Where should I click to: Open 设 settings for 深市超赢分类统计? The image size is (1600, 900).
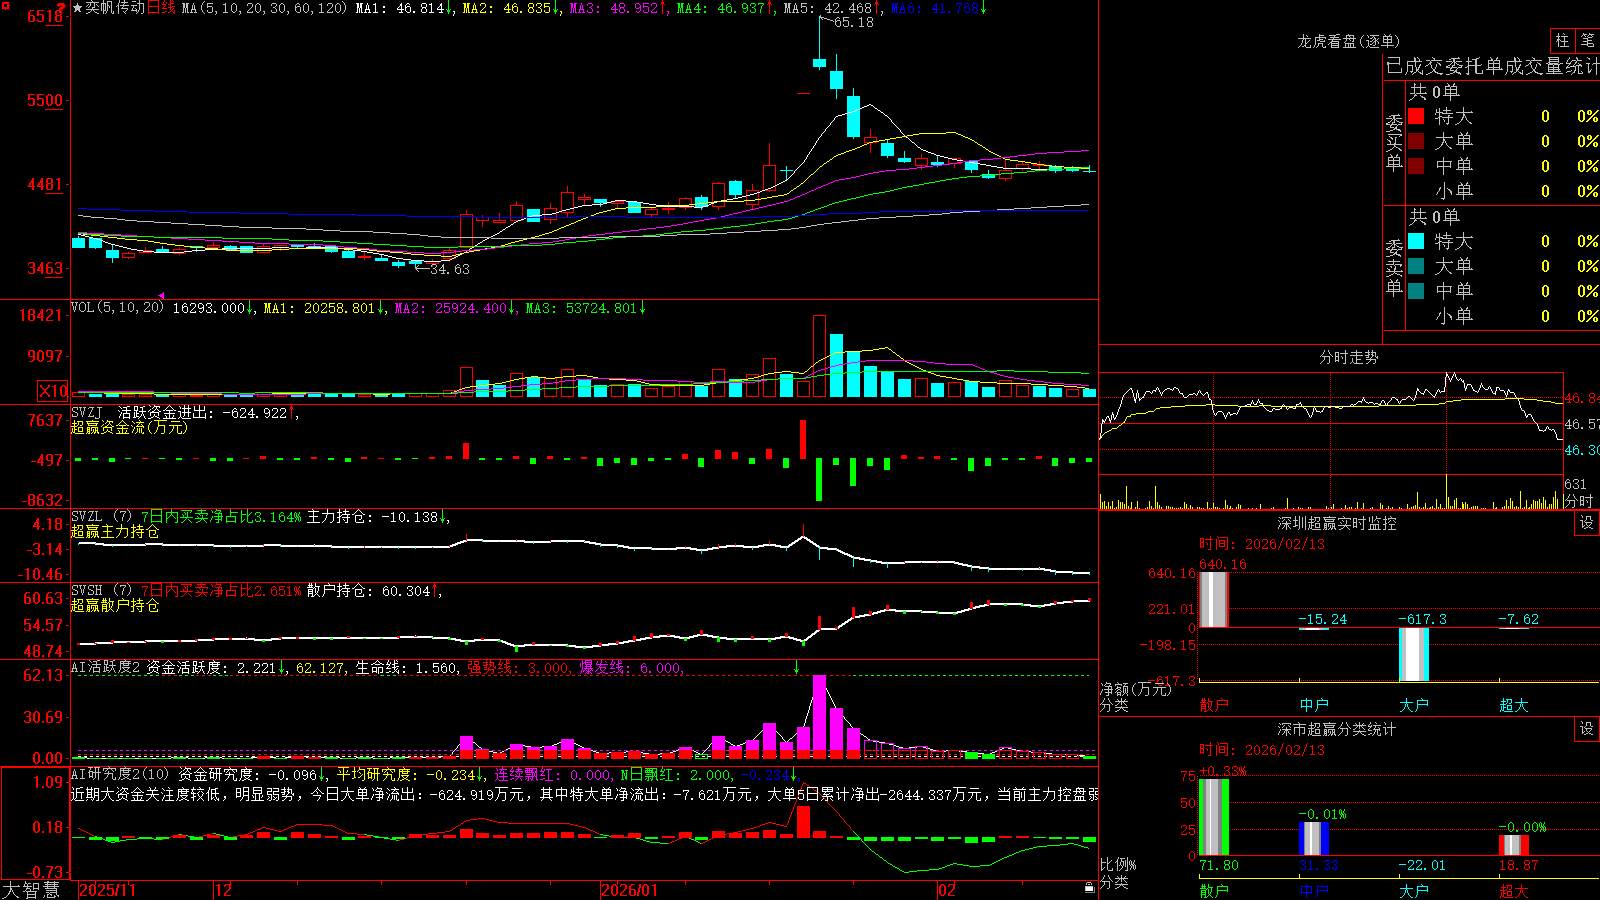(x=1587, y=729)
